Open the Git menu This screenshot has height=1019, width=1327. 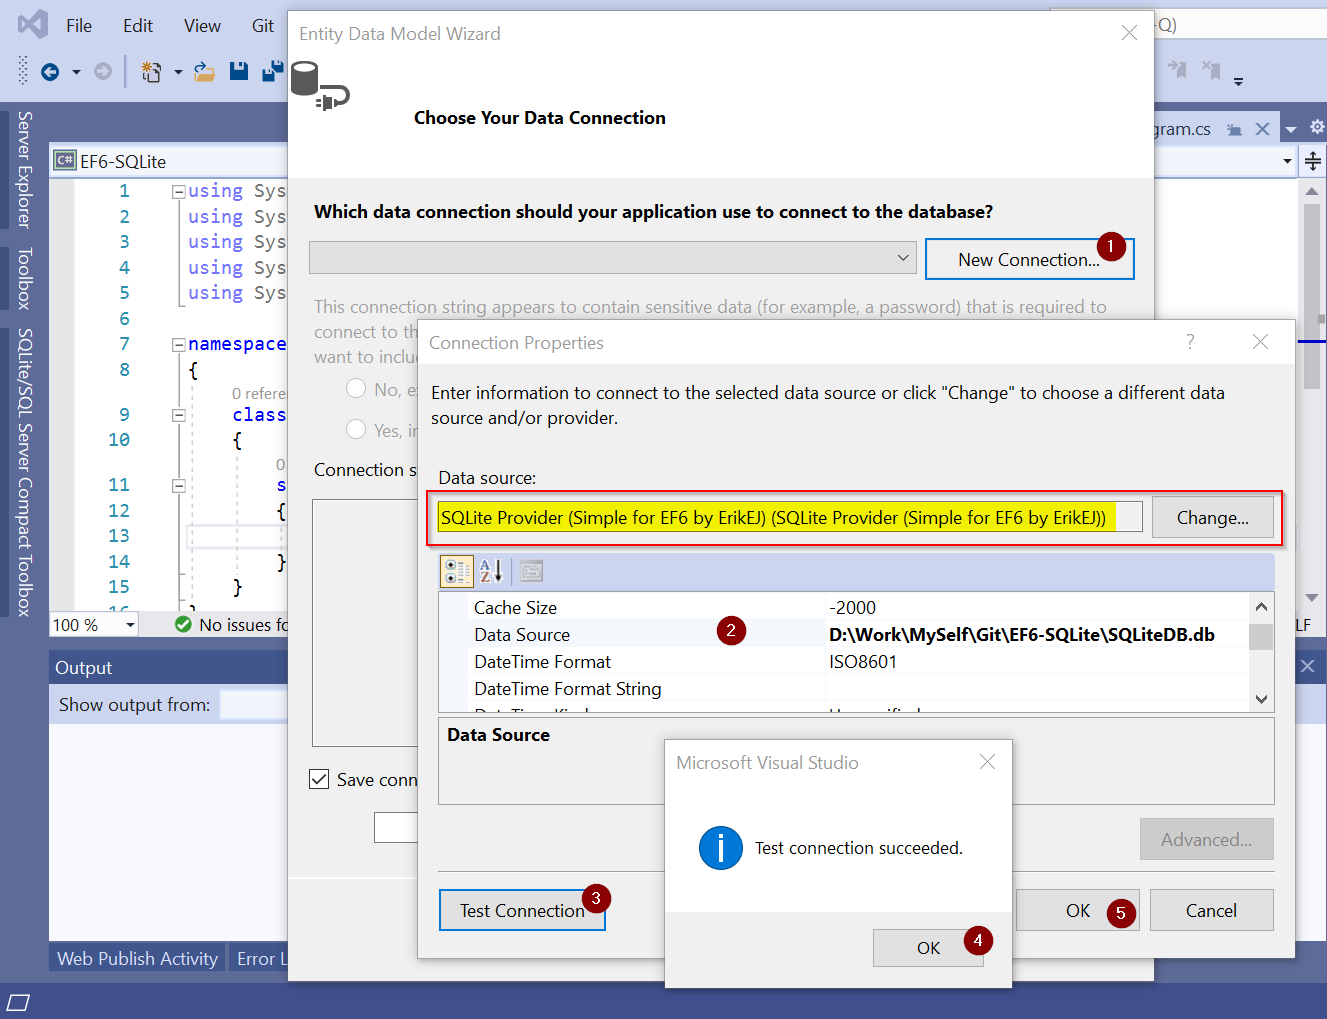[x=263, y=26]
